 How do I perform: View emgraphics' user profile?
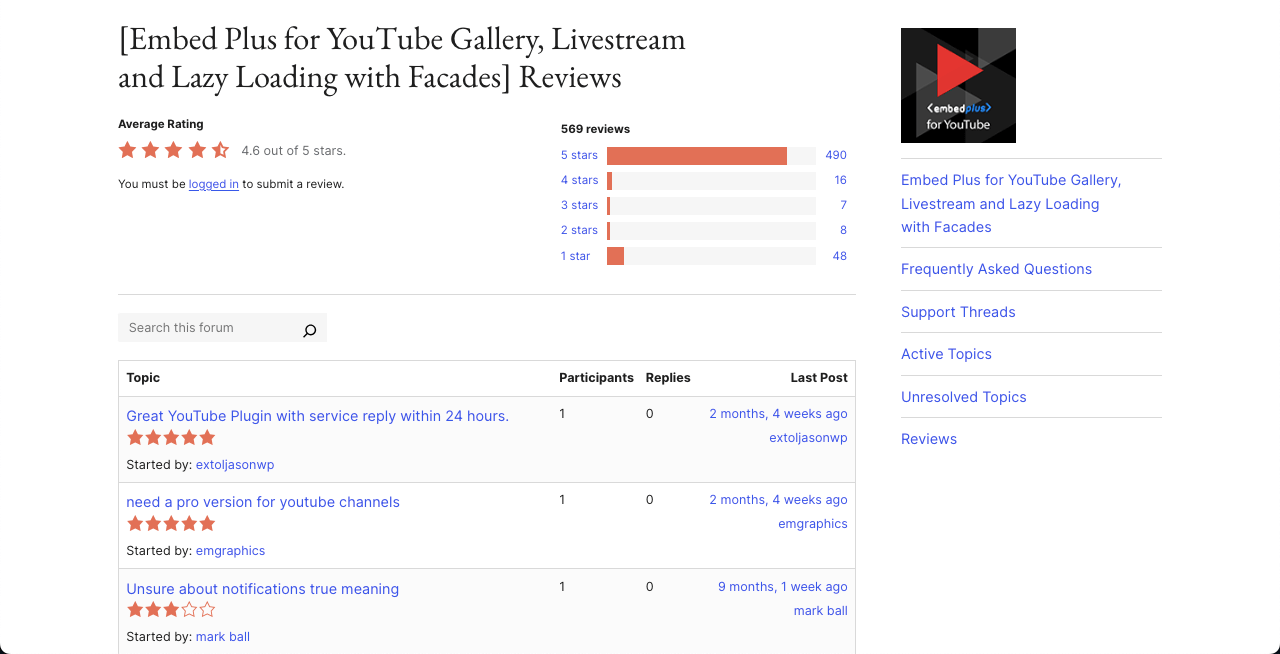(x=230, y=550)
